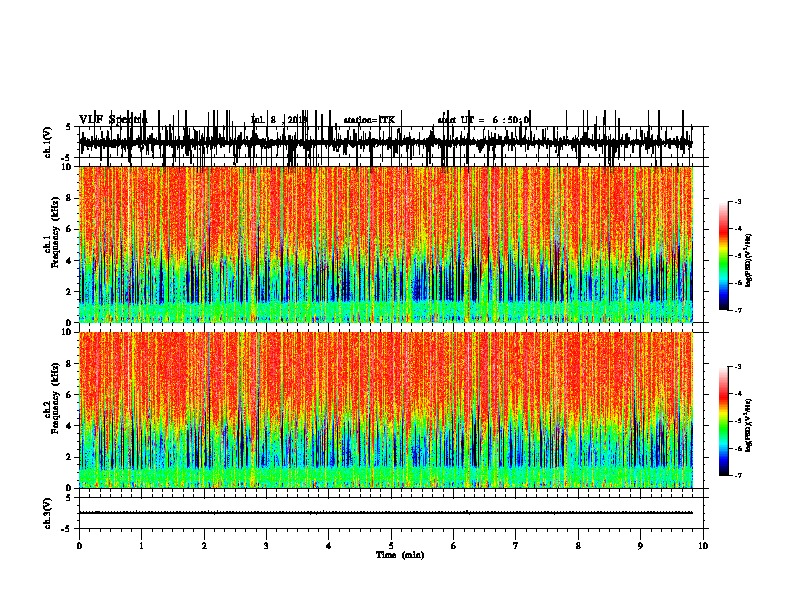
Task: Click the ch.1 spectrogram image panel
Action: [385, 244]
